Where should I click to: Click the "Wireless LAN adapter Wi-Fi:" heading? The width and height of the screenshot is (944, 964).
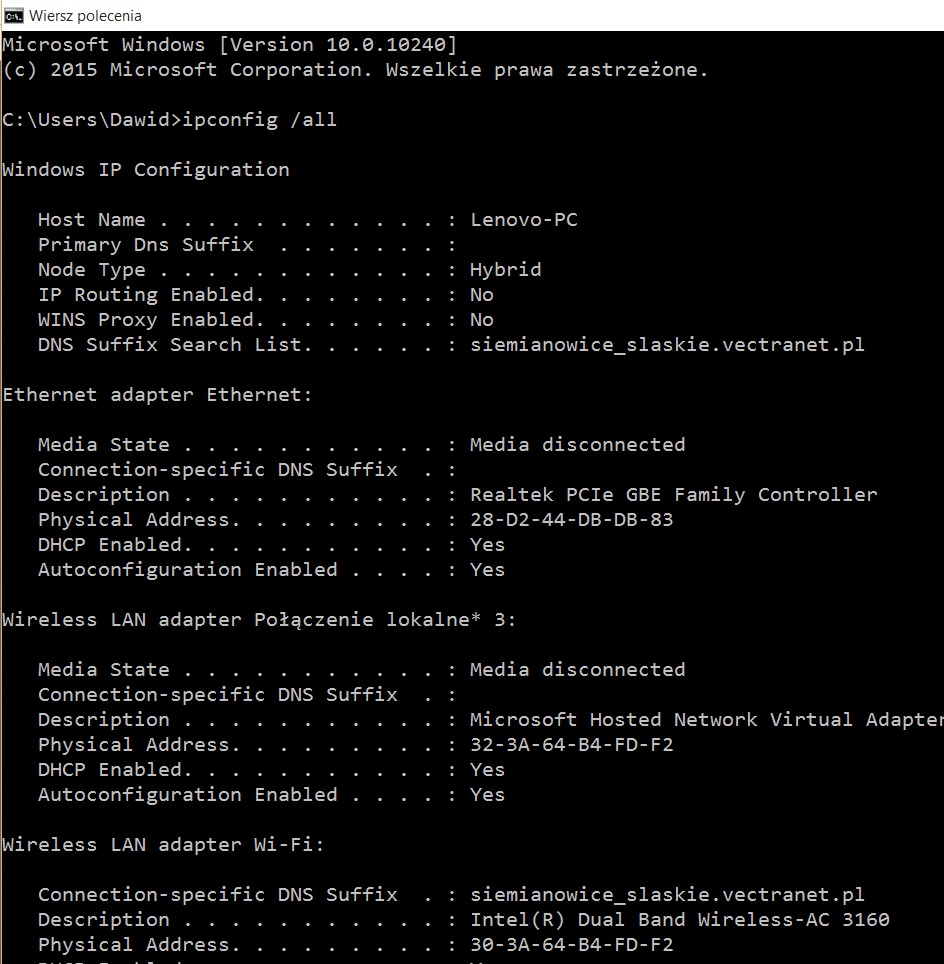point(163,845)
